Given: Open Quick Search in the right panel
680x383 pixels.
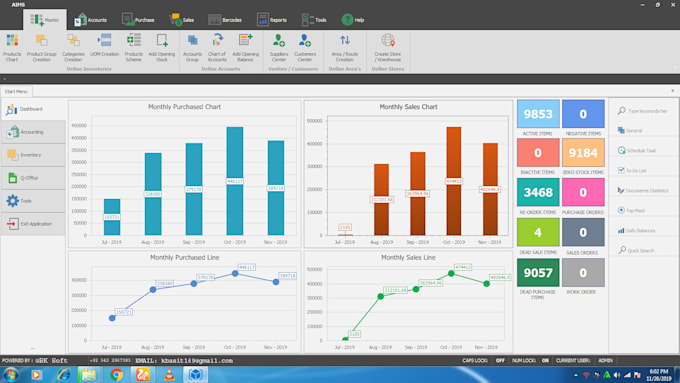Looking at the screenshot, I should pos(636,251).
